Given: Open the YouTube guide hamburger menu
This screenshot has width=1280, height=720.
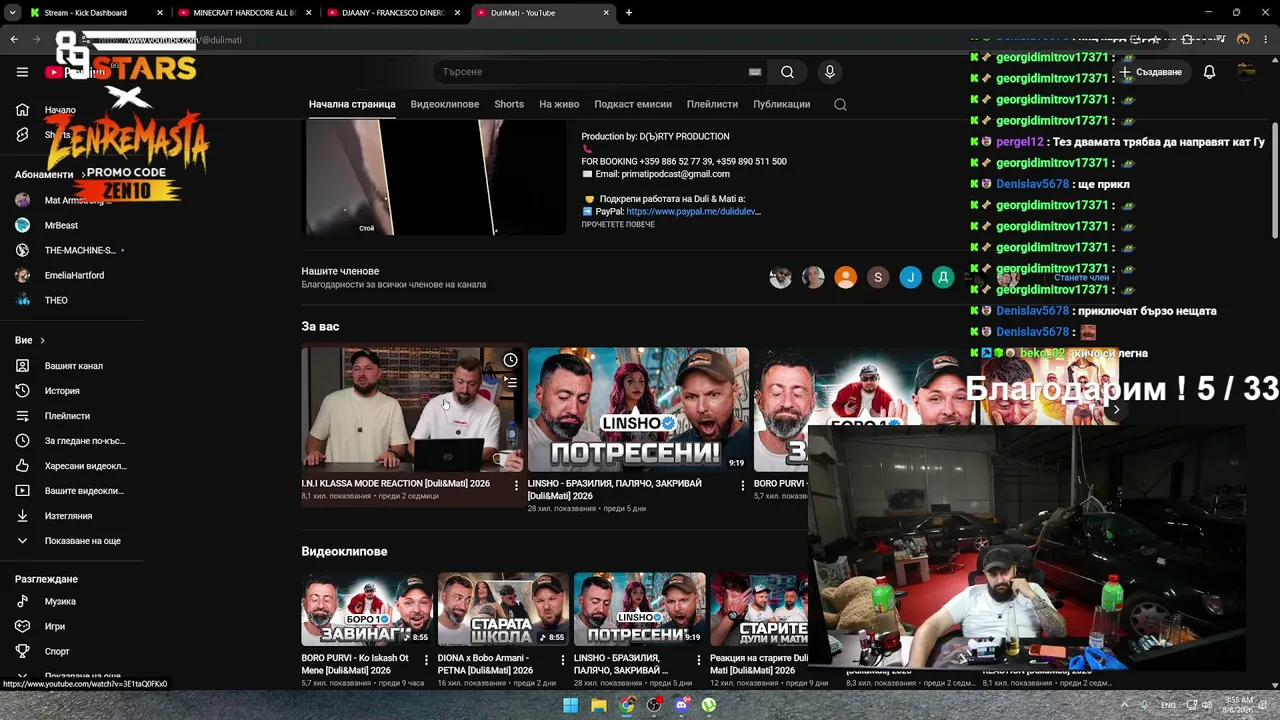Looking at the screenshot, I should [x=22, y=72].
